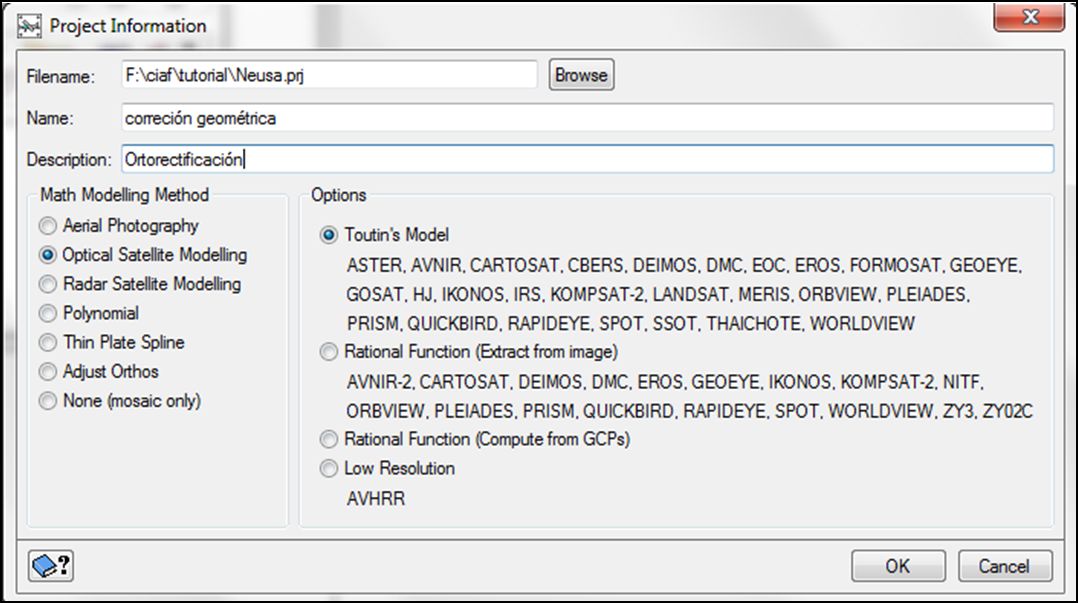This screenshot has width=1078, height=603.
Task: Click into the Description field
Action: click(x=588, y=160)
